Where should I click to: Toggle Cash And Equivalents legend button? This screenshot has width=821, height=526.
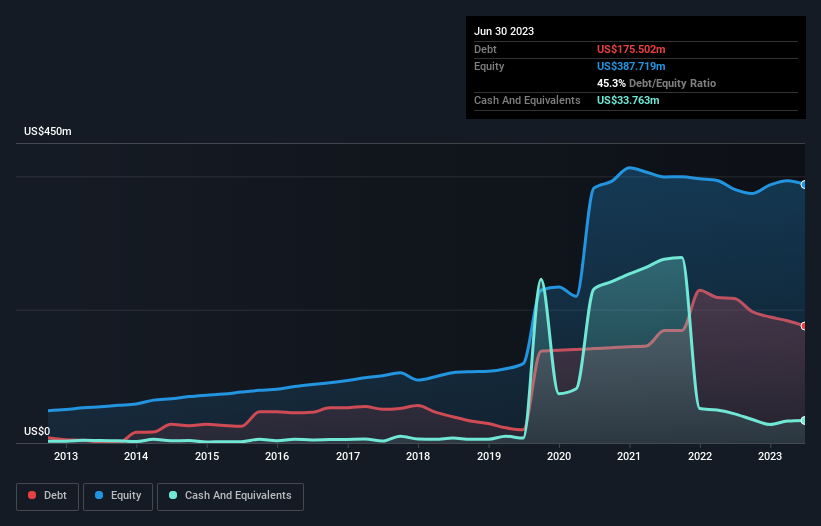(x=230, y=496)
